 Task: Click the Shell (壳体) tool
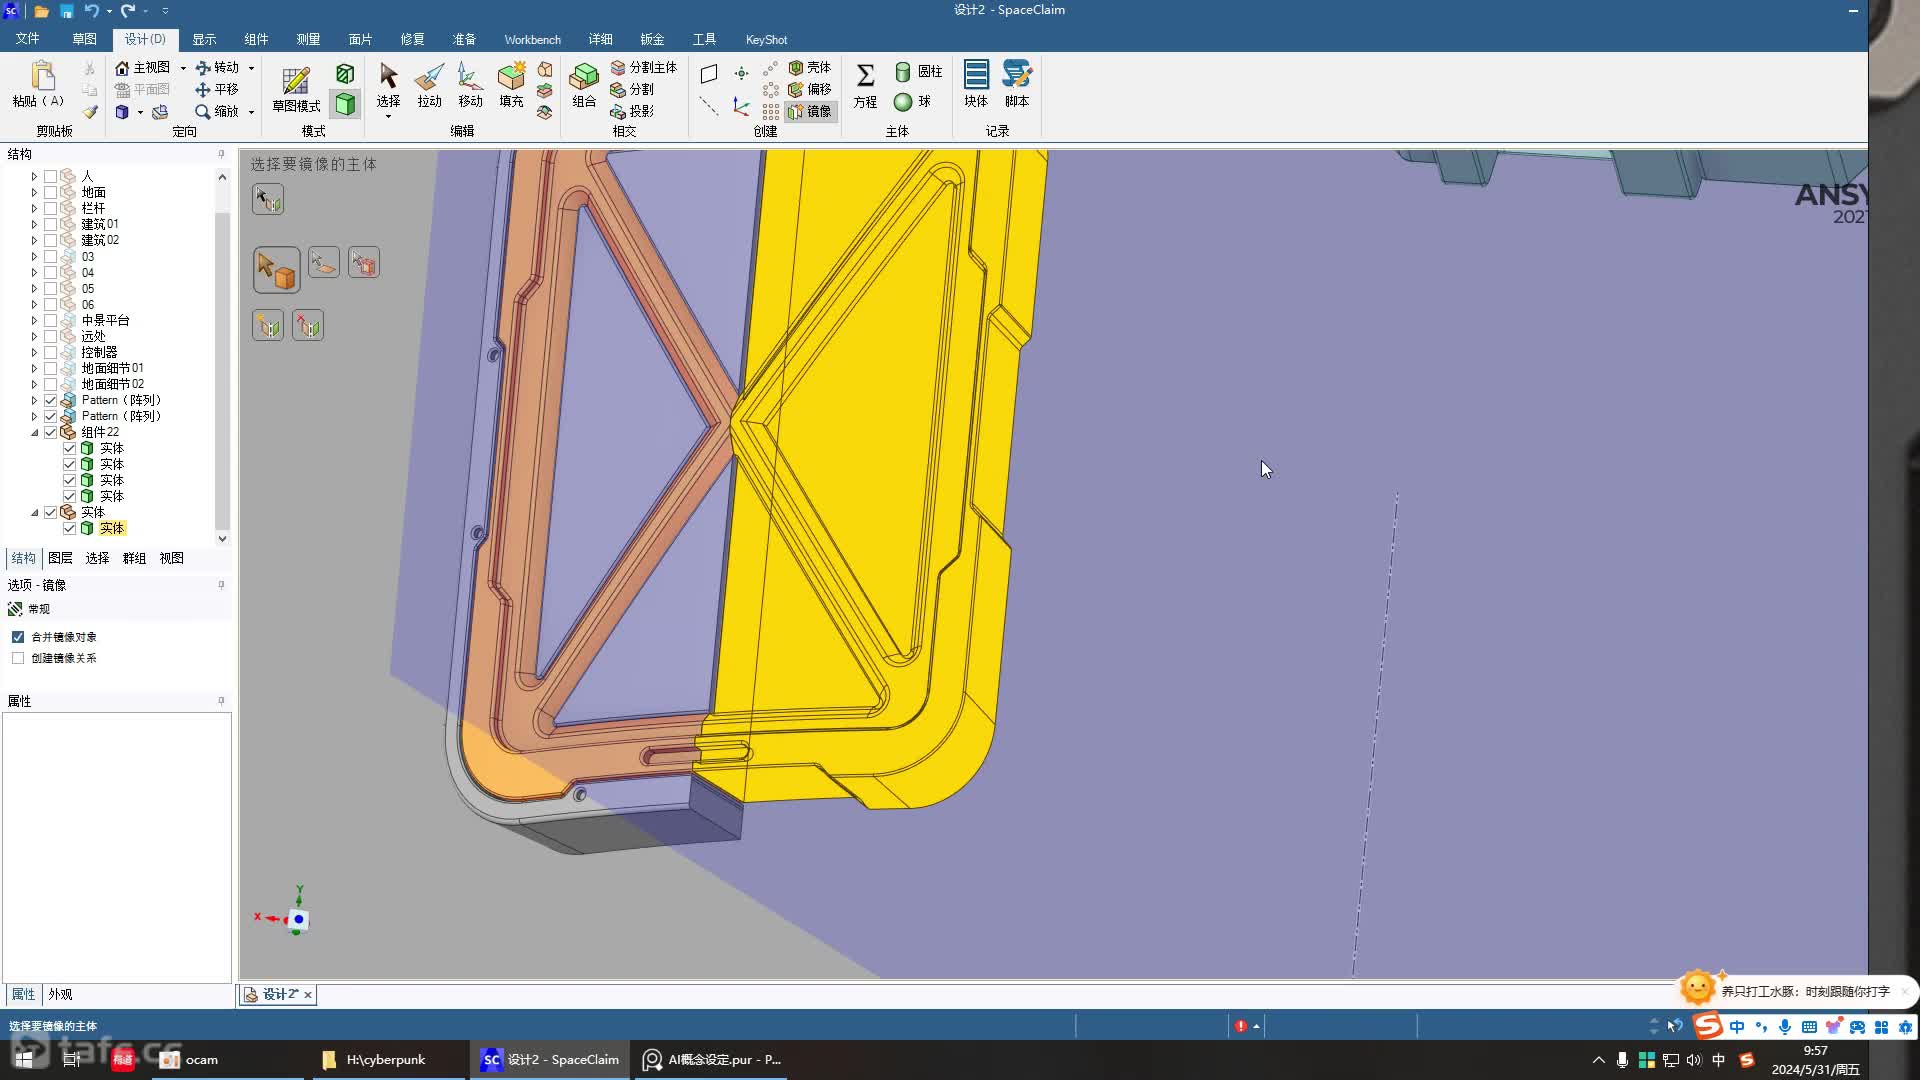[x=810, y=67]
